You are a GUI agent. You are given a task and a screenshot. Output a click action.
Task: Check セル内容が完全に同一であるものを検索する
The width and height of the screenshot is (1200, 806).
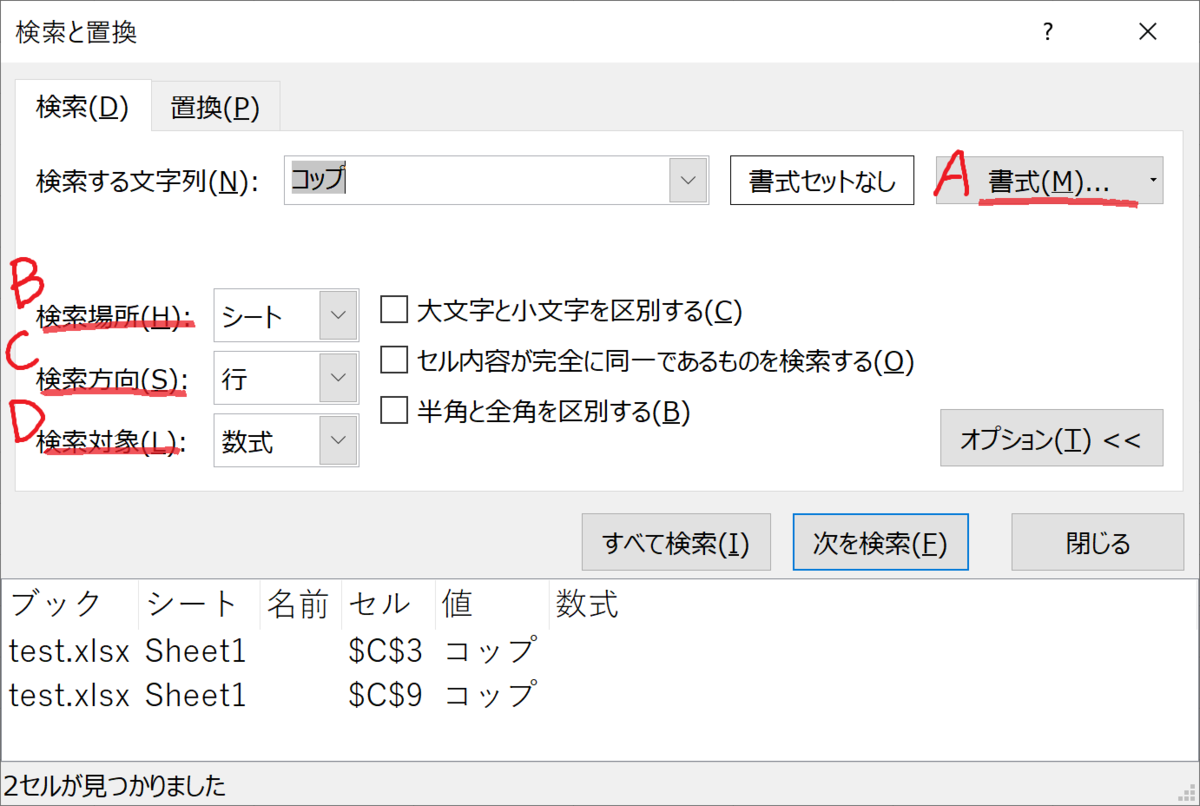click(x=394, y=361)
